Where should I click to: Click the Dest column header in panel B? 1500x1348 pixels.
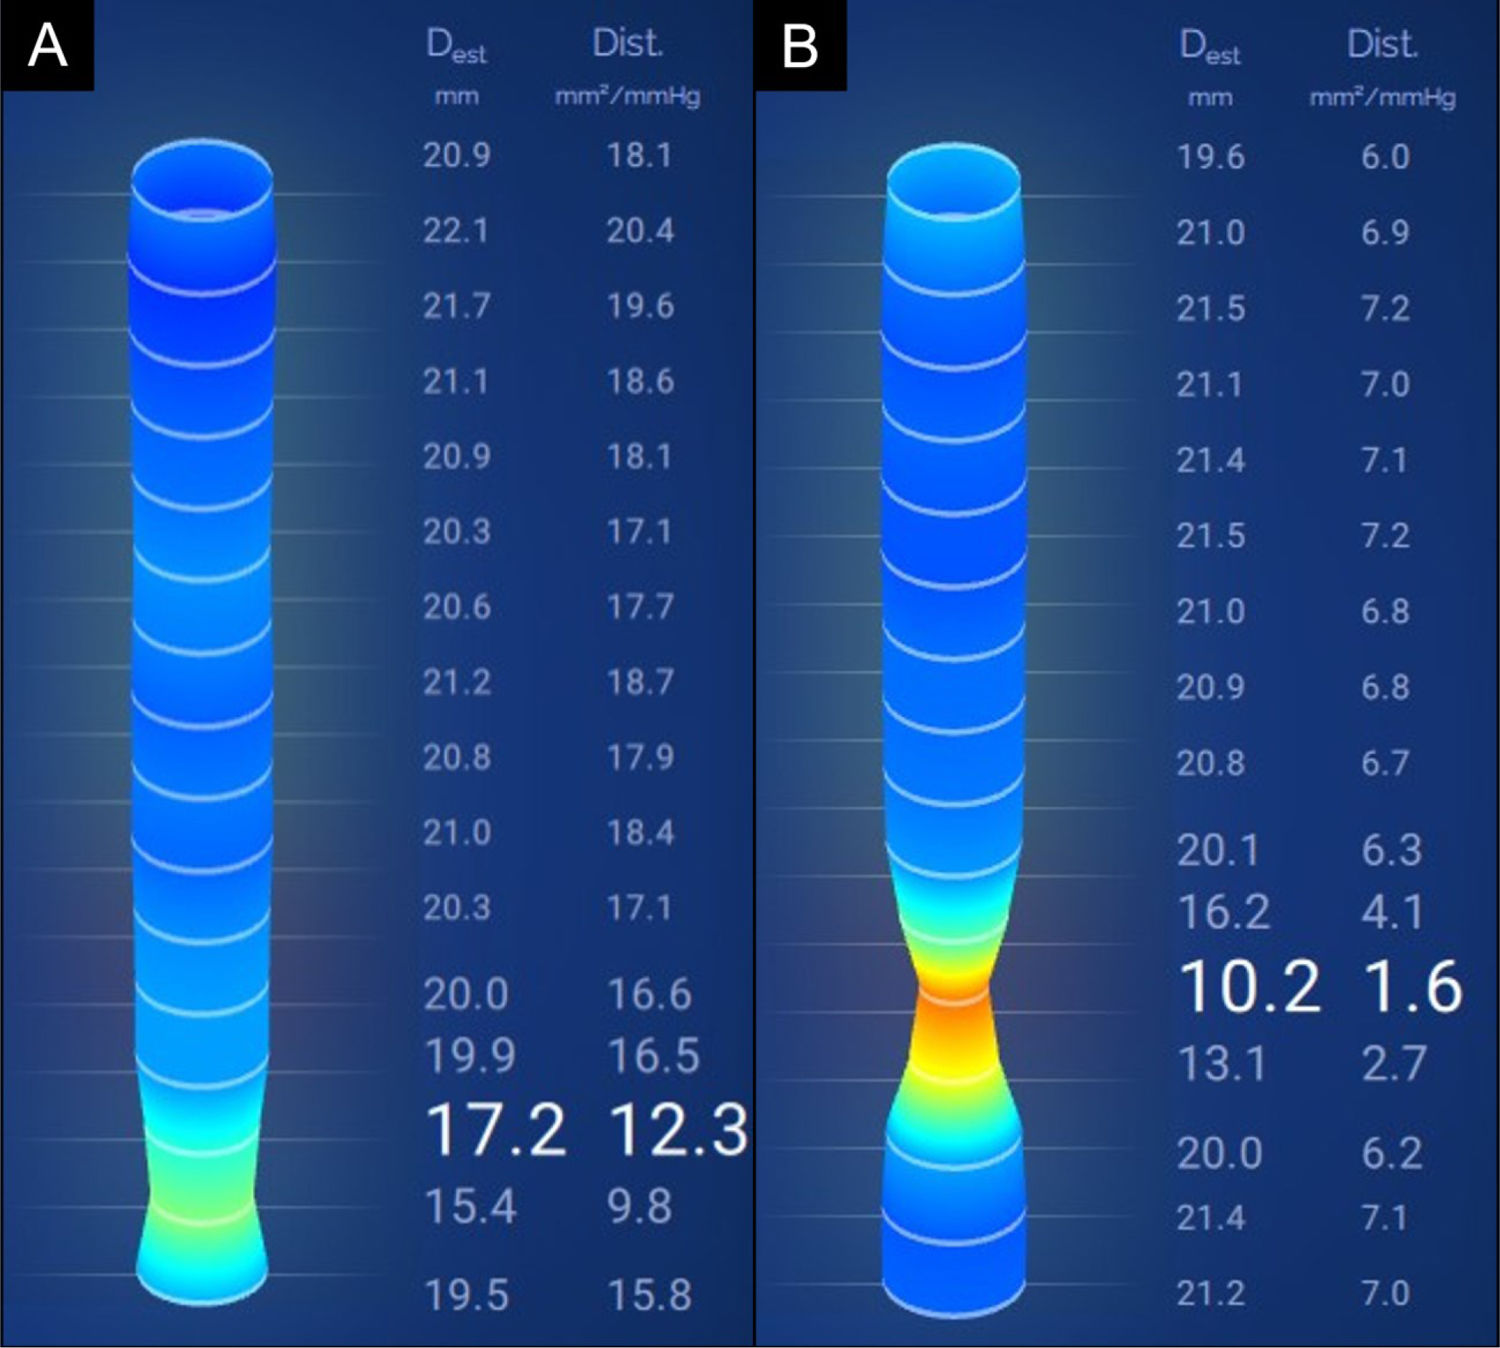(1210, 46)
